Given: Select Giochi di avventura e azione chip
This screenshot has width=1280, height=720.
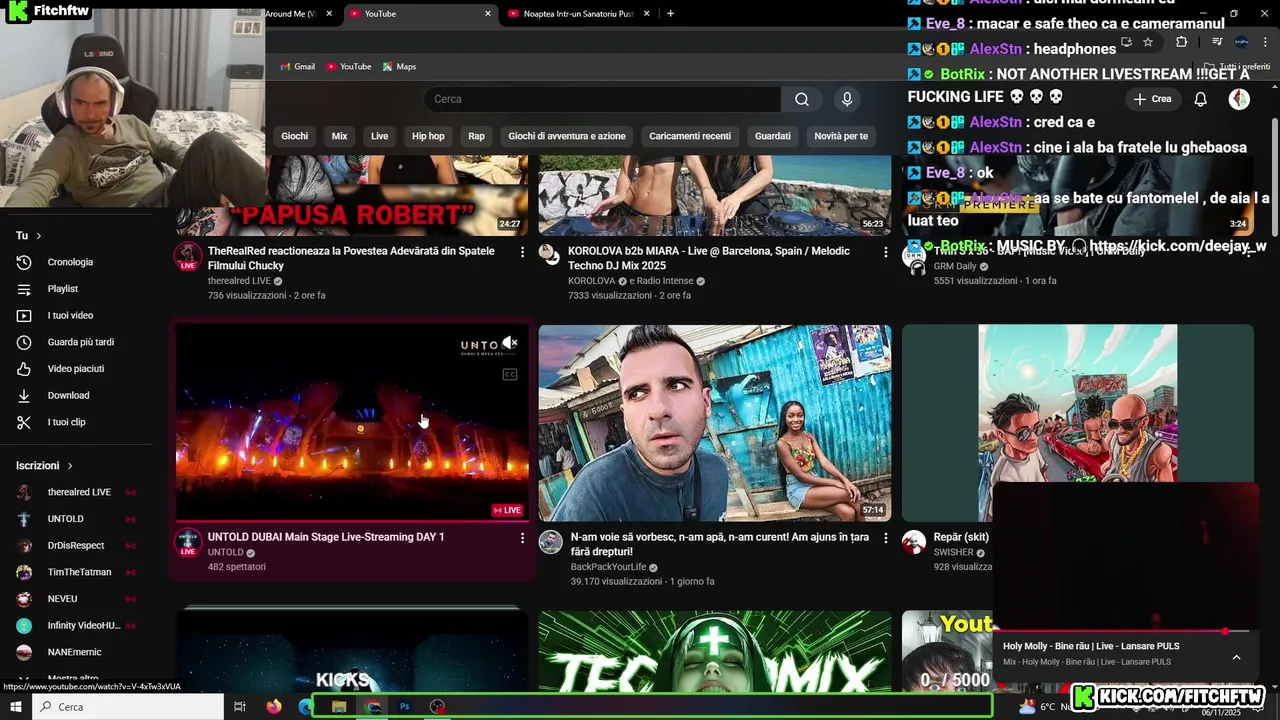Looking at the screenshot, I should pos(566,136).
